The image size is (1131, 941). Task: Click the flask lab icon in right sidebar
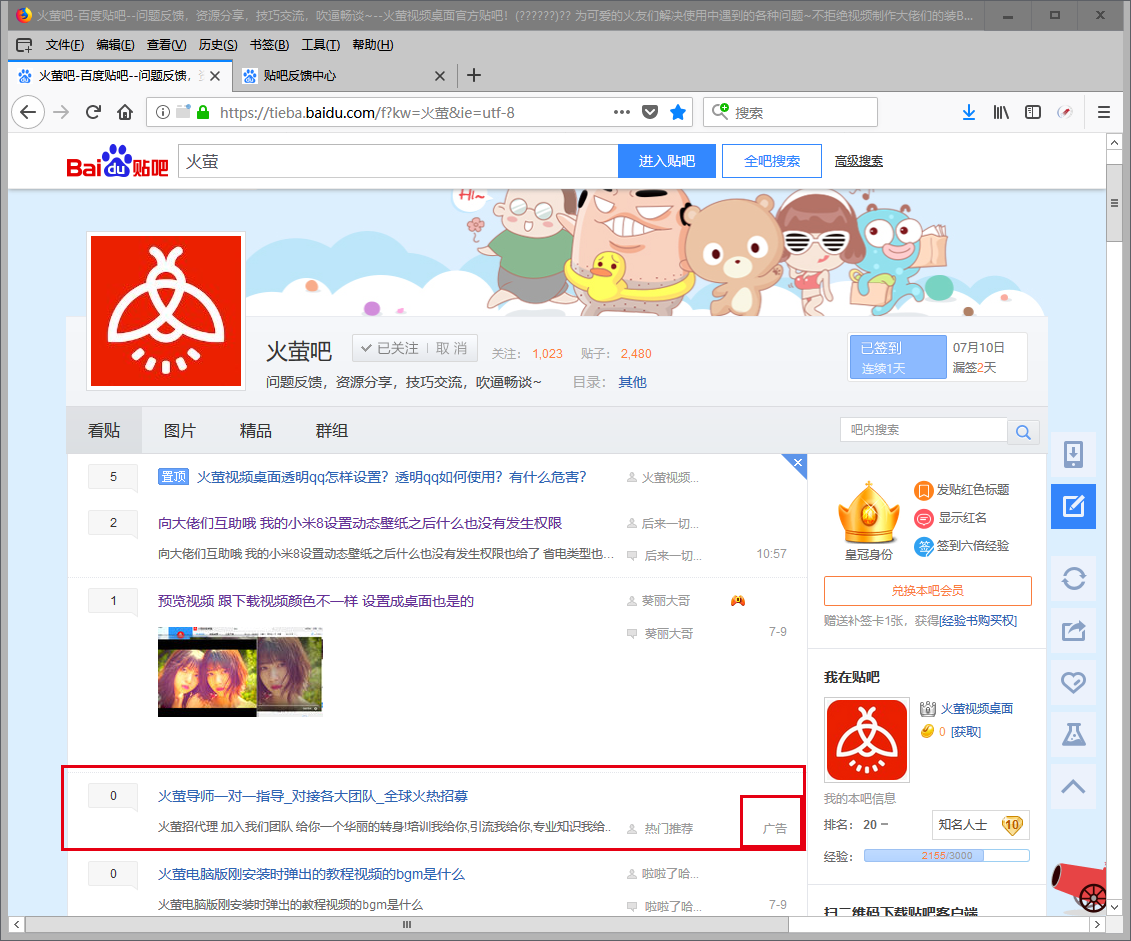1073,734
